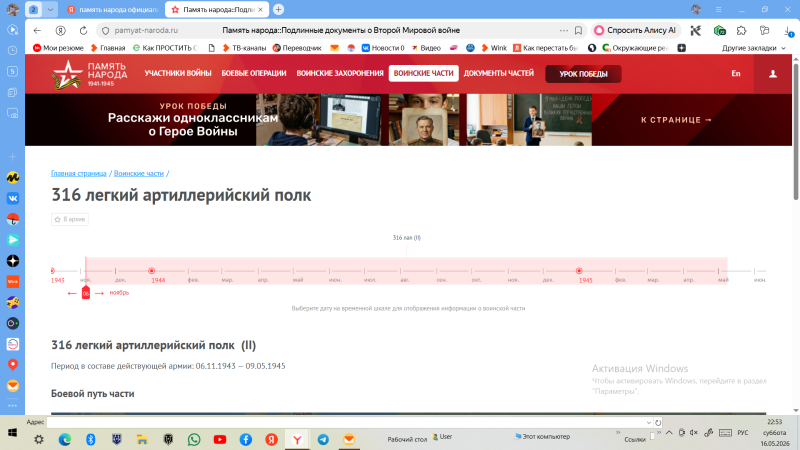Screen dimensions: 800x450
Task: Open VK from the browser sidebar
Action: [x=13, y=198]
